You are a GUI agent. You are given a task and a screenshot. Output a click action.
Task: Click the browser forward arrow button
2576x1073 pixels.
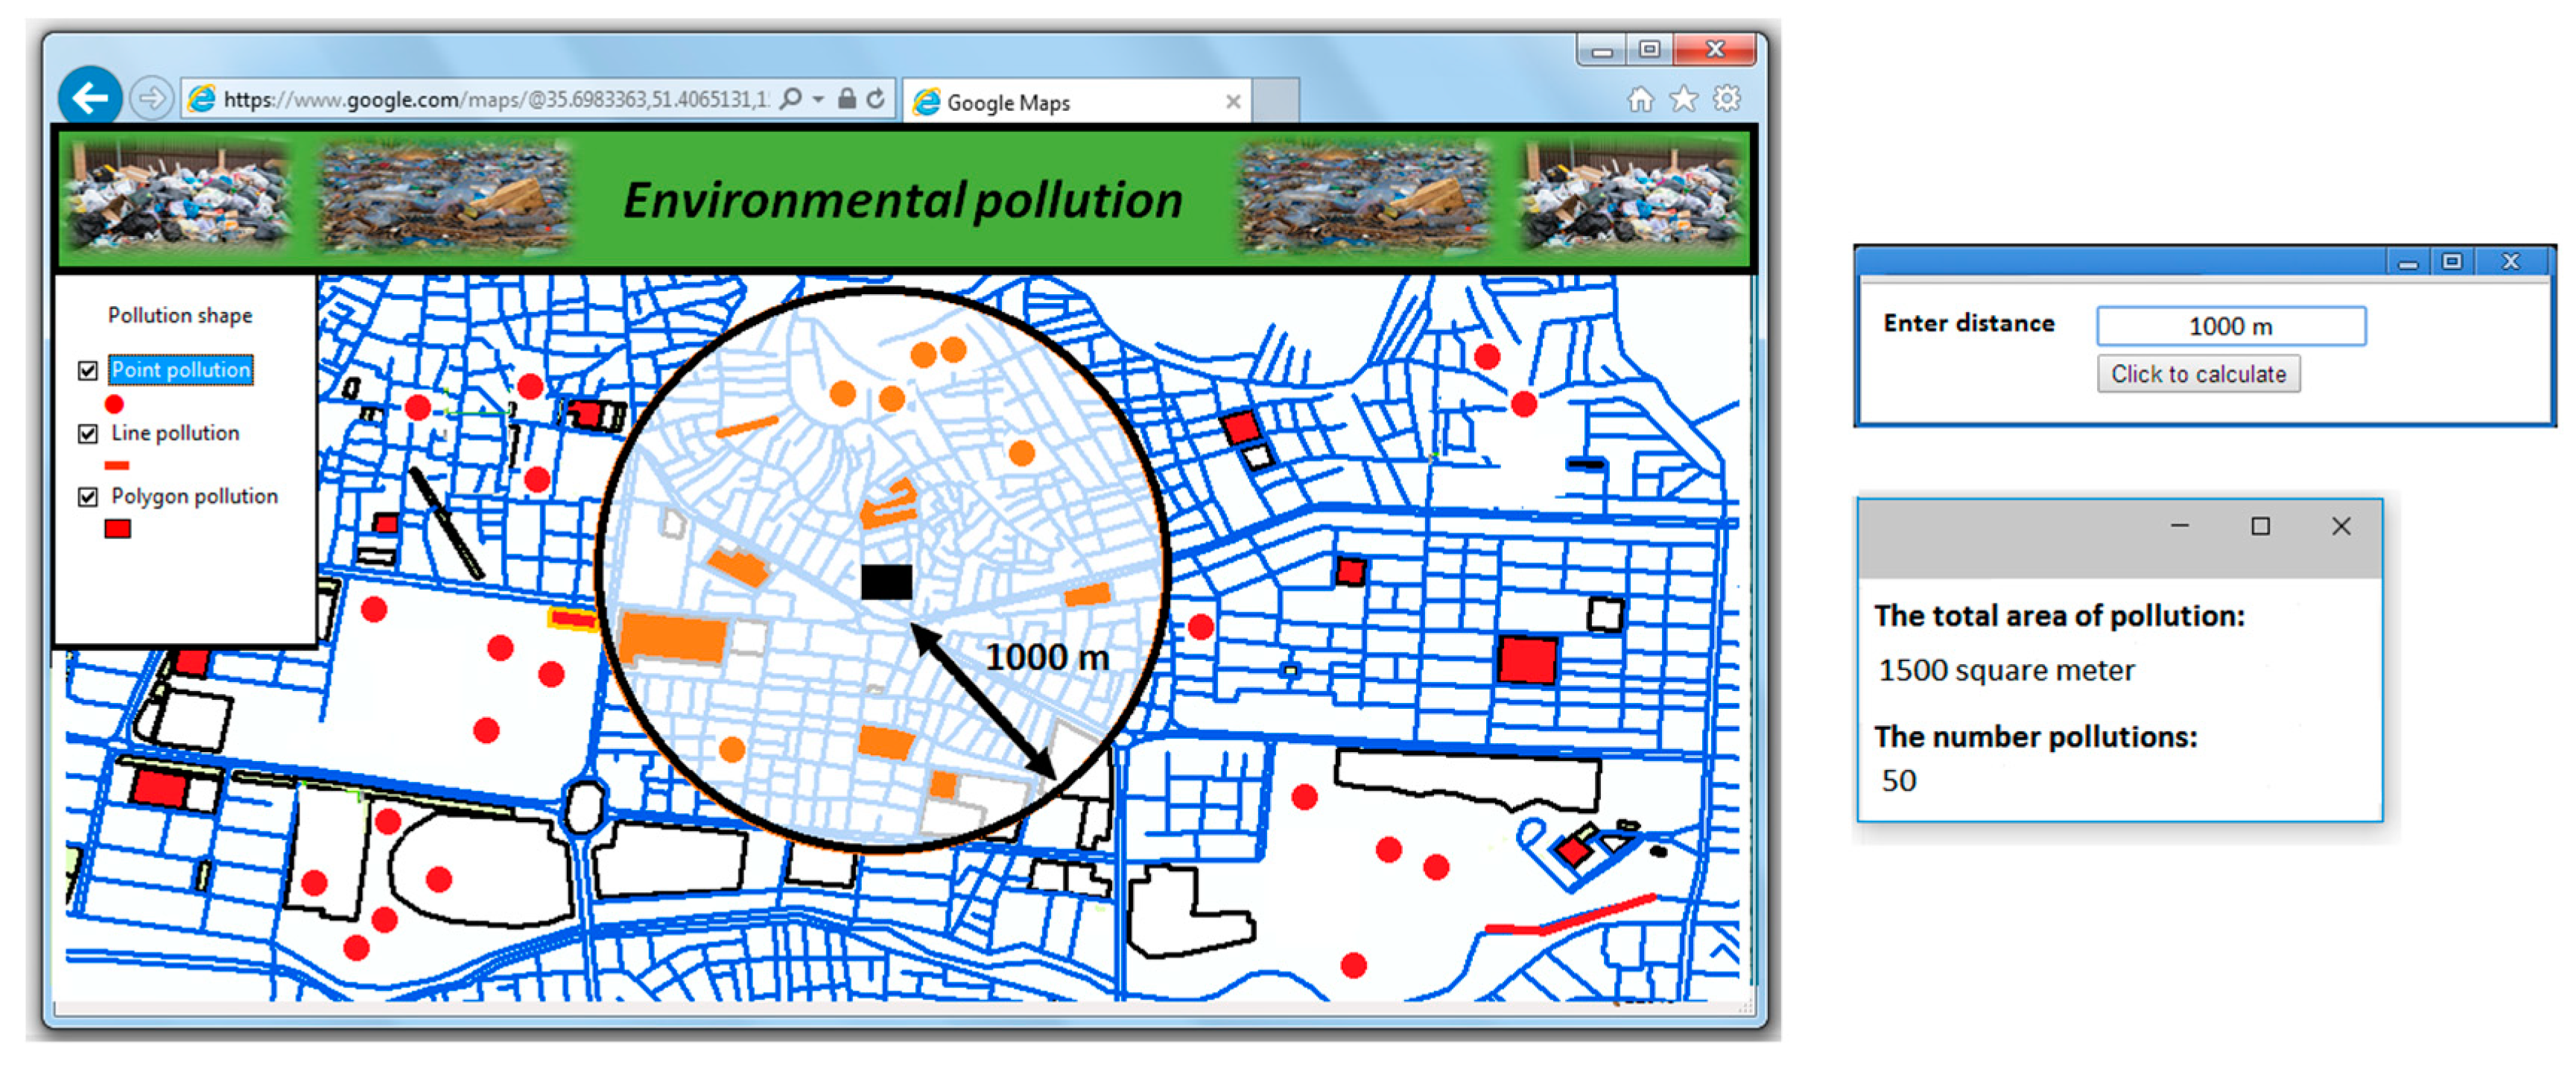pos(152,98)
